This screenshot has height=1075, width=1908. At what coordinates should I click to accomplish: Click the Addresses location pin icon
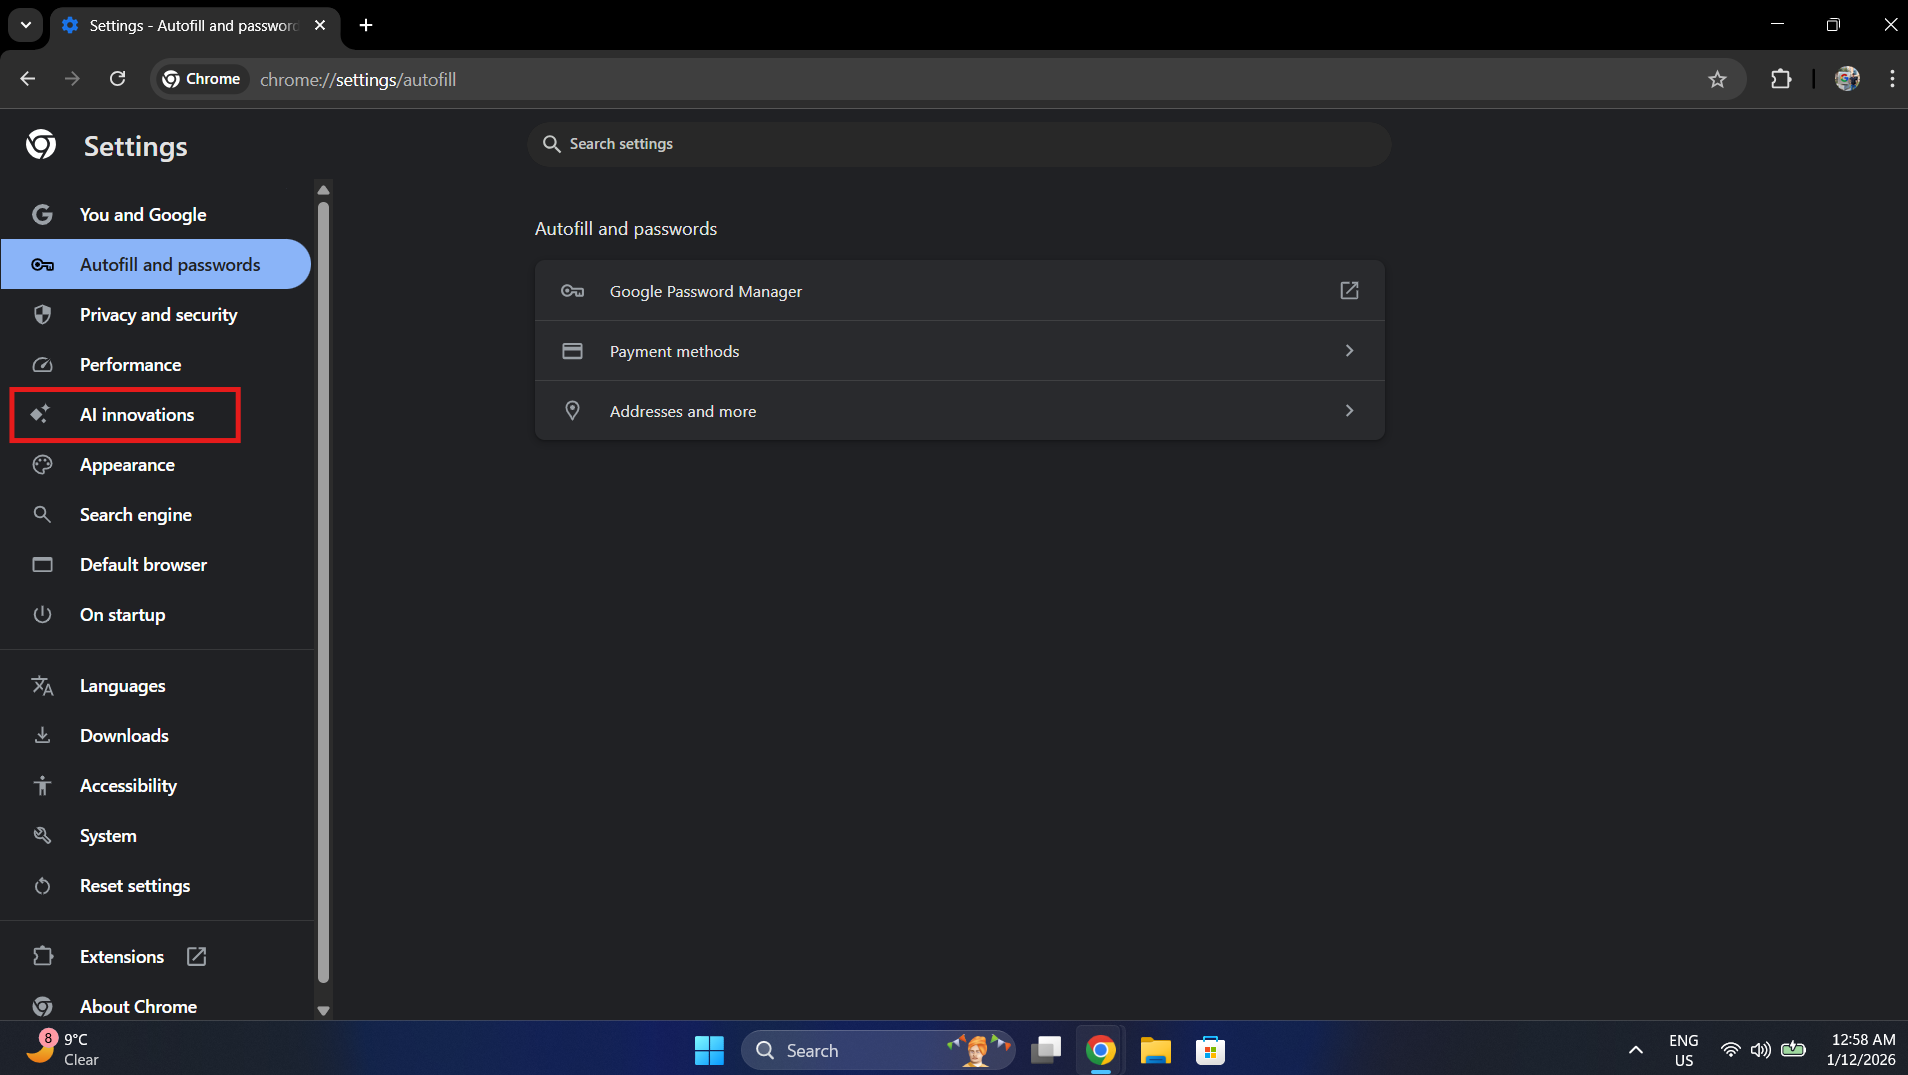[x=572, y=410]
